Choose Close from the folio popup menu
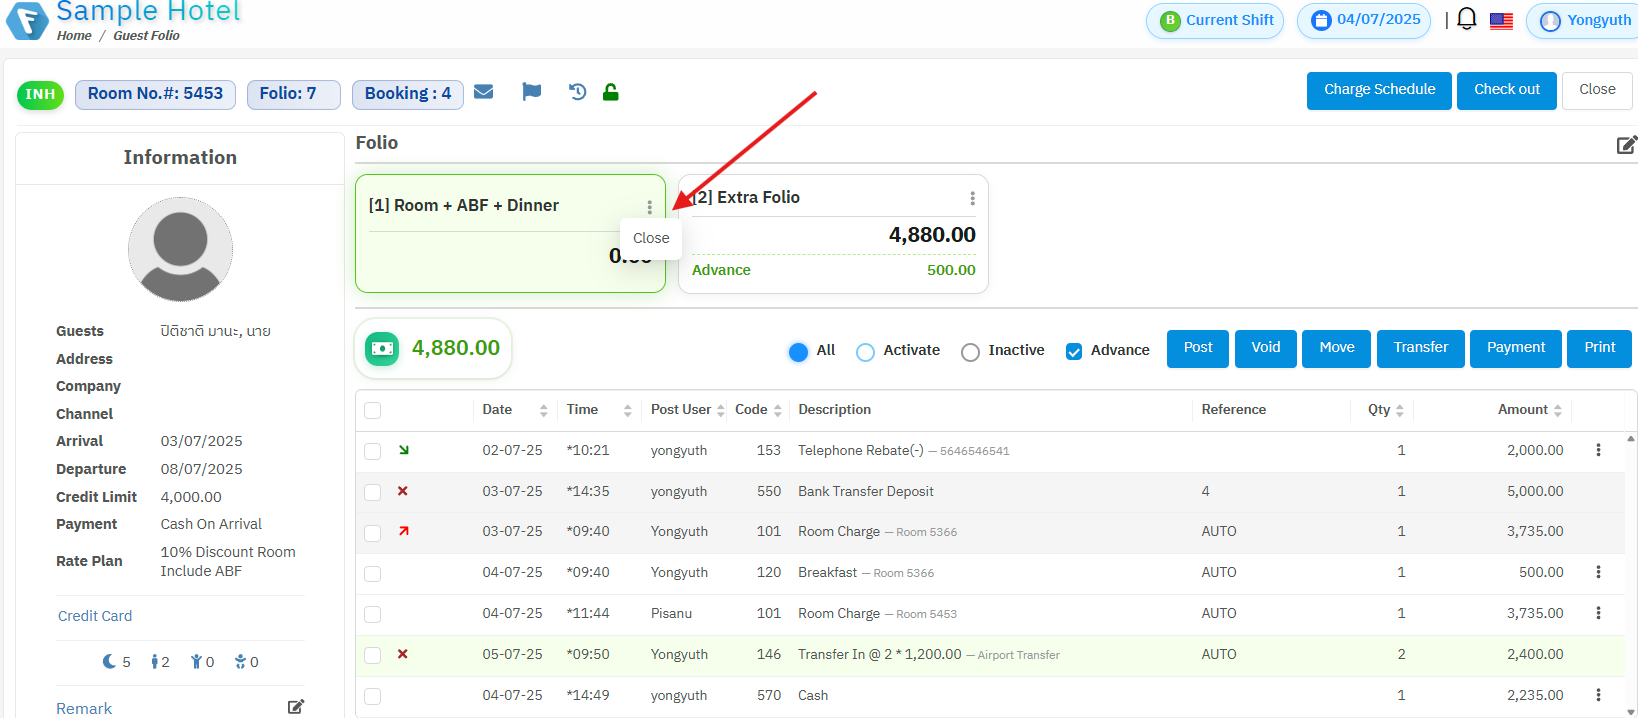The width and height of the screenshot is (1638, 718). (651, 238)
